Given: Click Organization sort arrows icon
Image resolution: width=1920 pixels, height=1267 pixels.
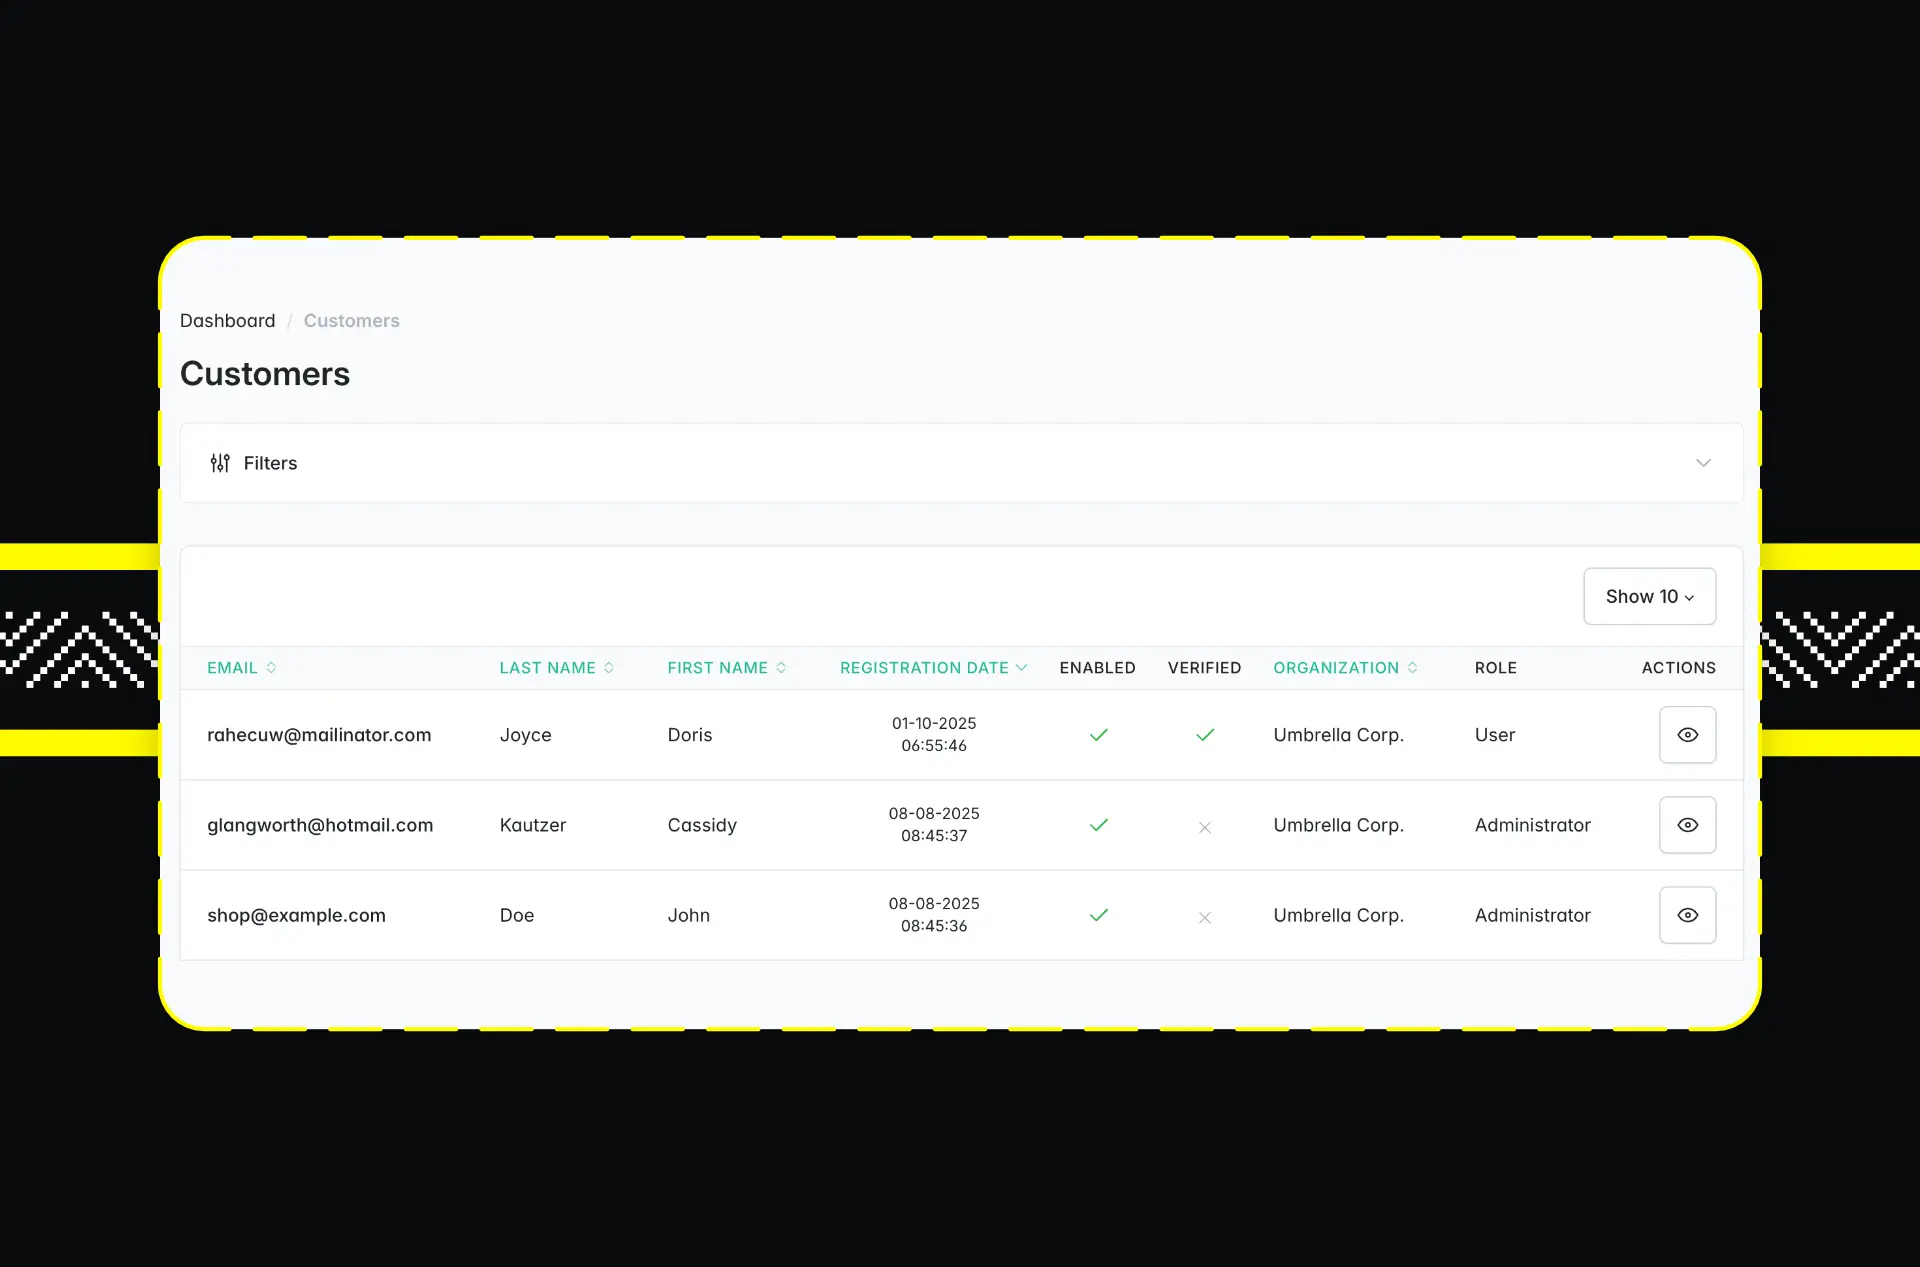Looking at the screenshot, I should coord(1412,668).
